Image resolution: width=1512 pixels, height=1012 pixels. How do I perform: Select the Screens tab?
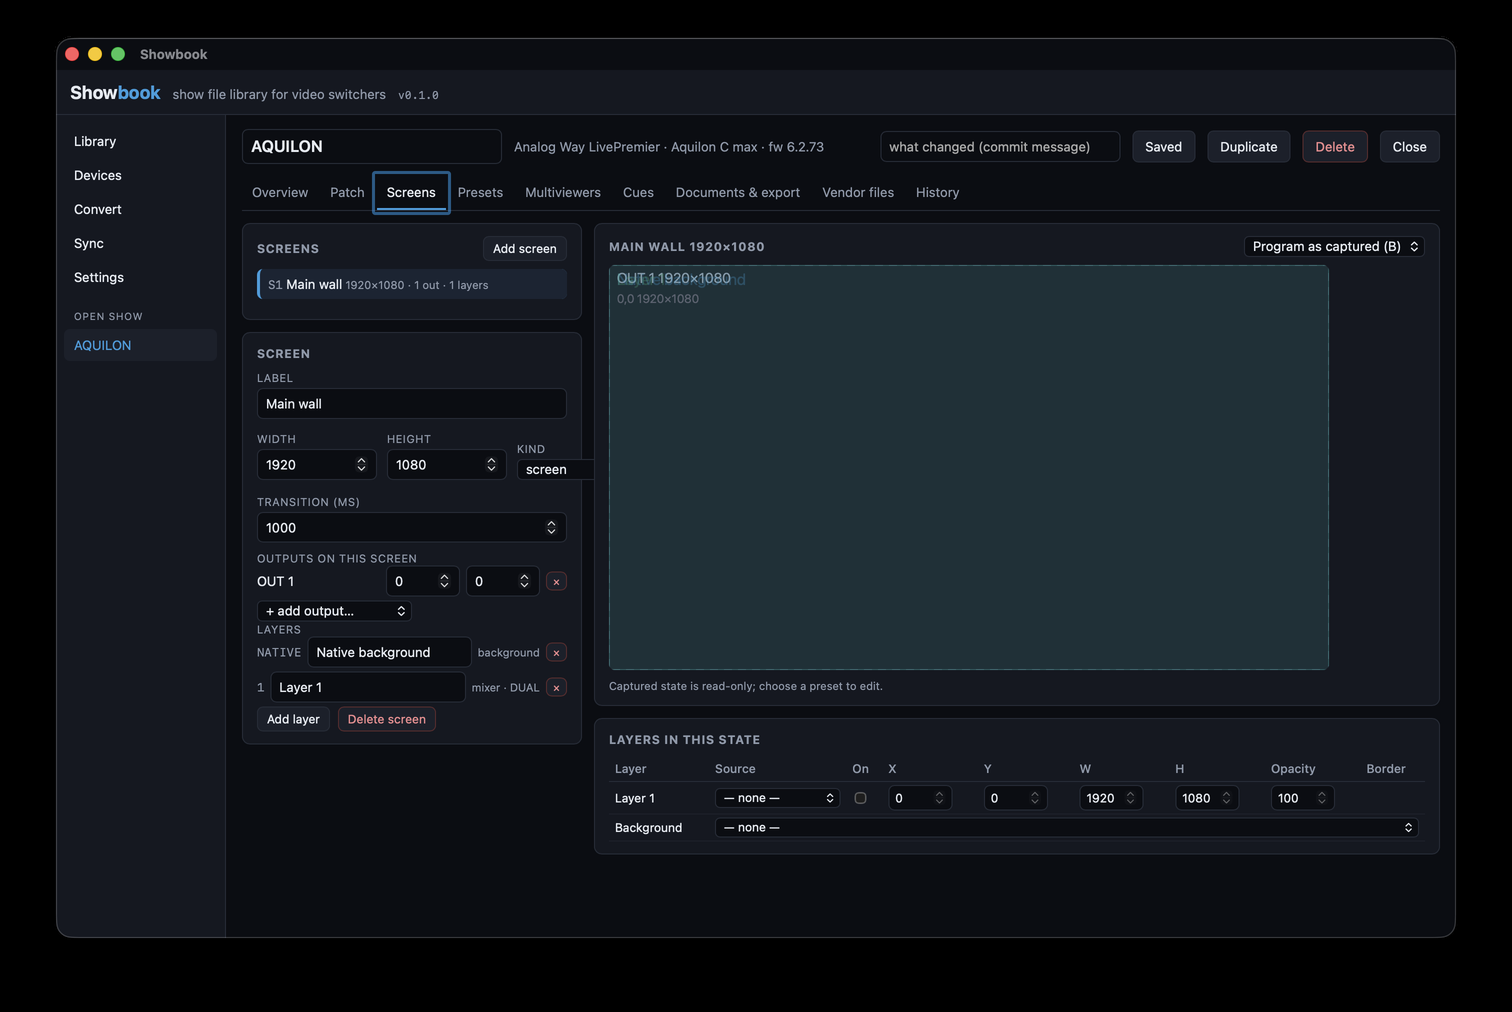pos(411,192)
